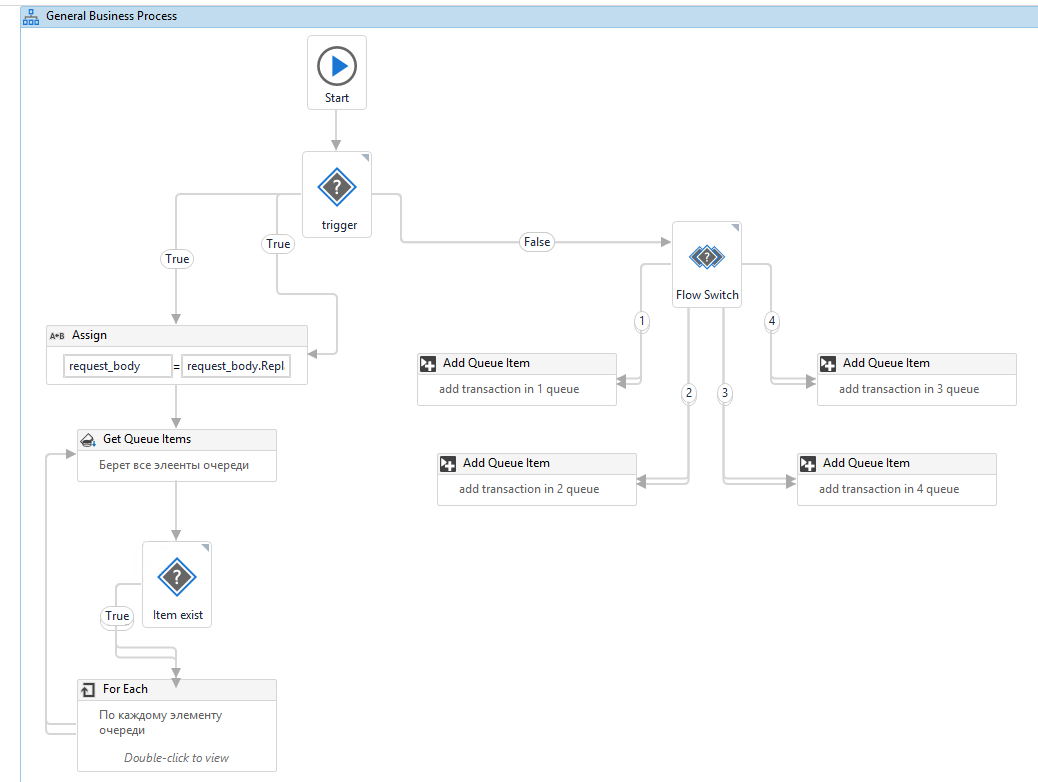Click the 'Берет все элеенты очереди' description
The width and height of the screenshot is (1038, 782).
174,465
